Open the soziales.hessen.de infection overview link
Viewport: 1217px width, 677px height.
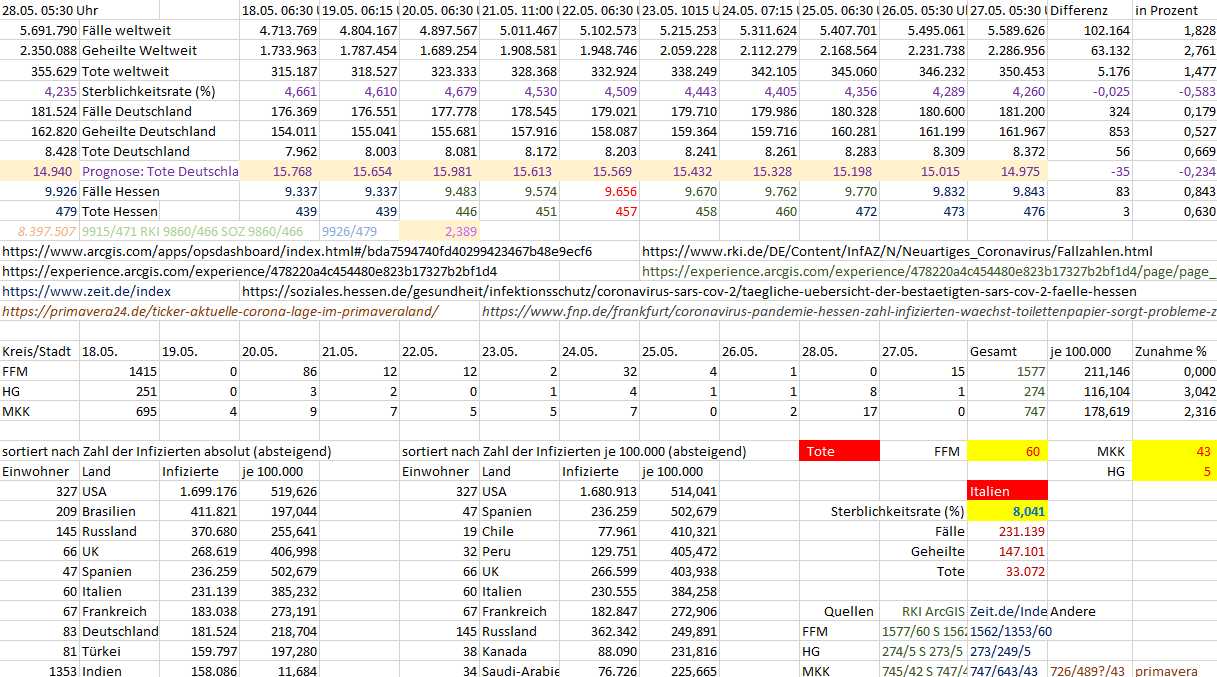click(x=688, y=291)
